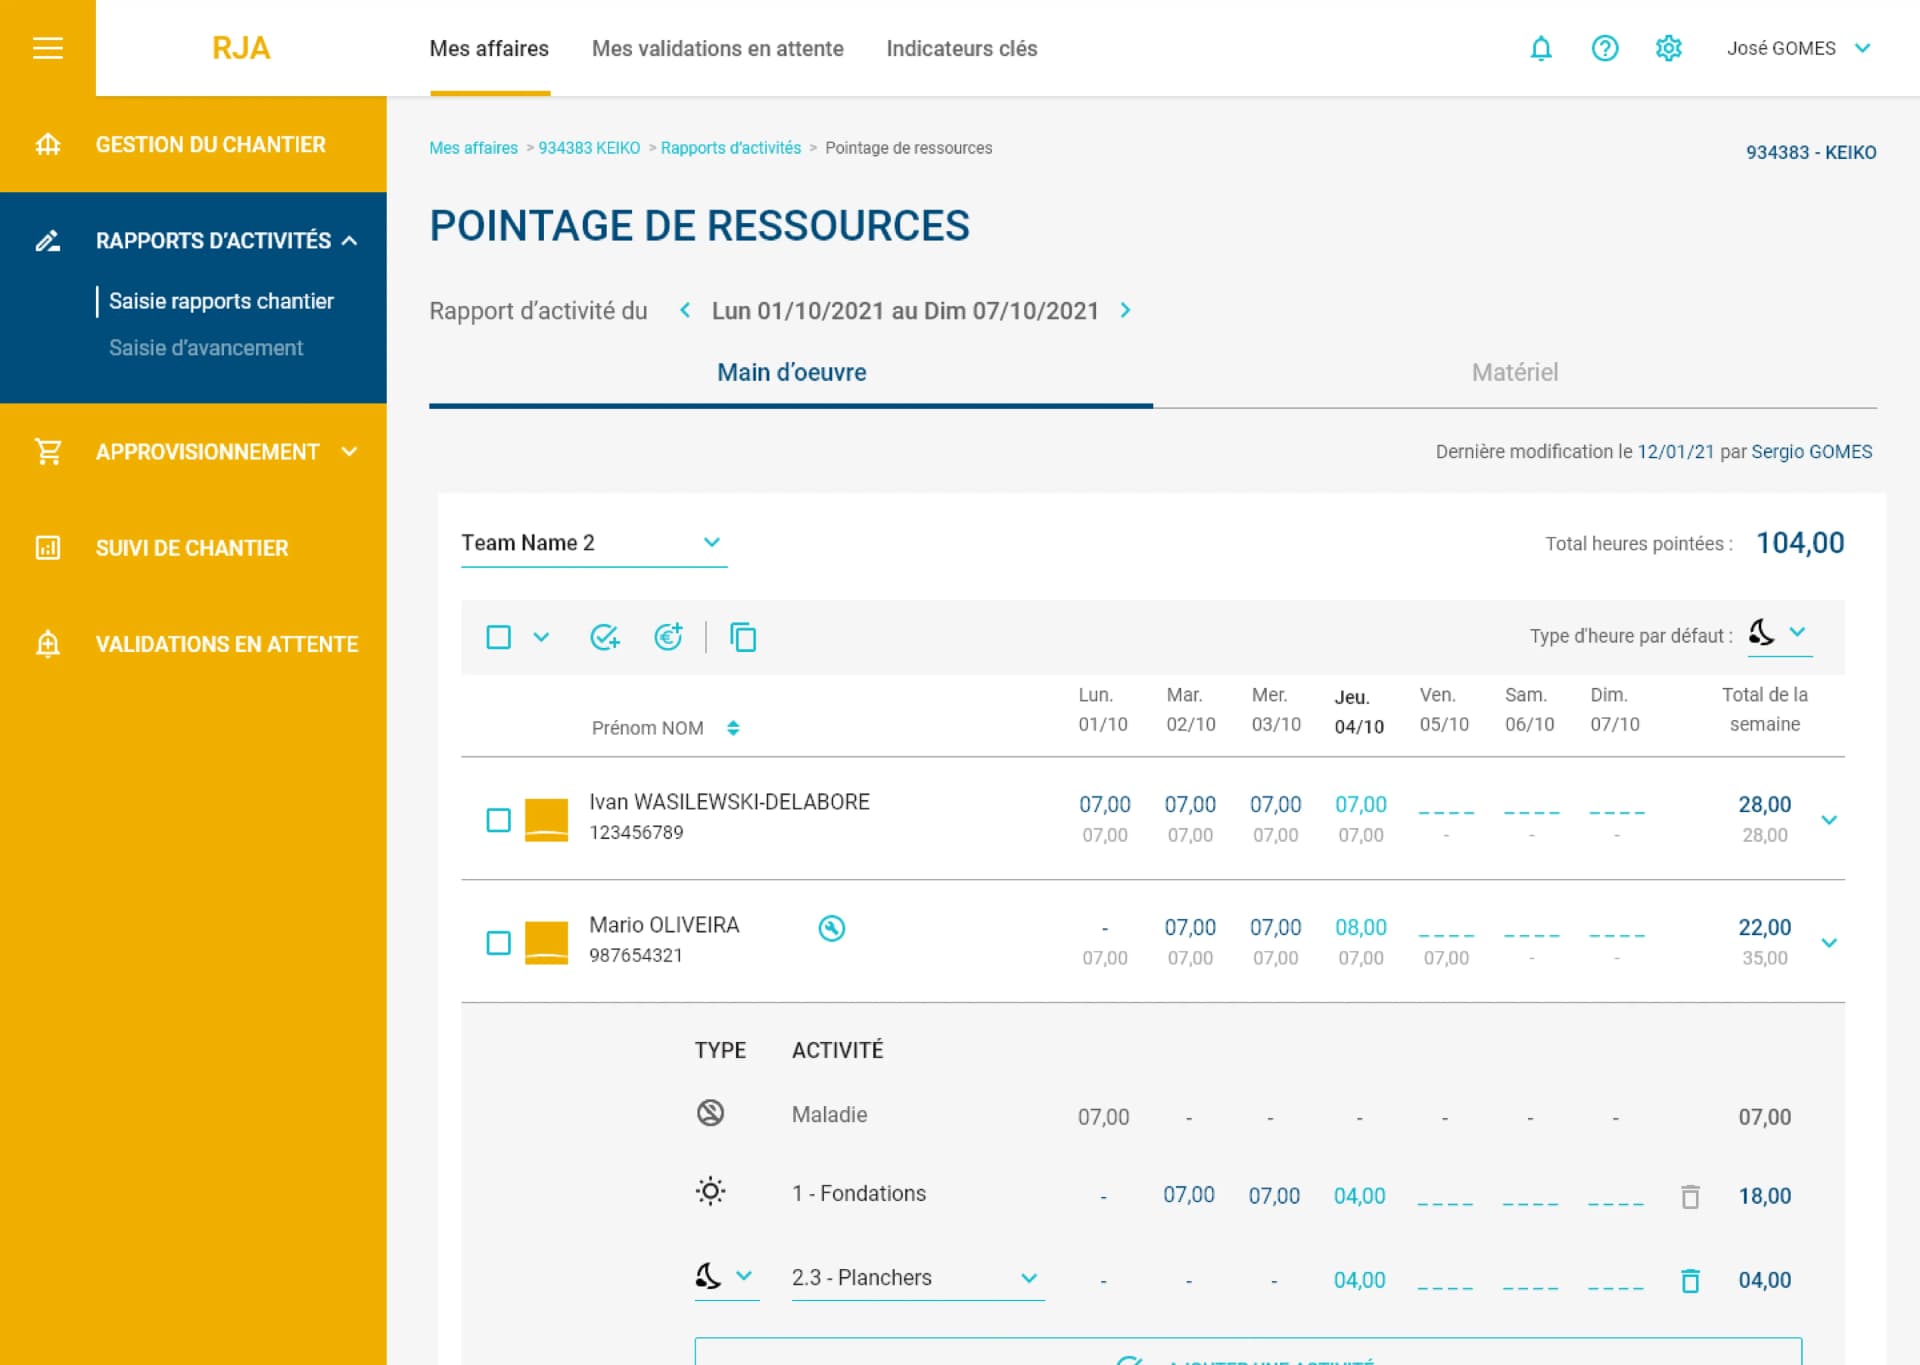Collapse Mario OLIVEIRA's row details

point(1829,943)
